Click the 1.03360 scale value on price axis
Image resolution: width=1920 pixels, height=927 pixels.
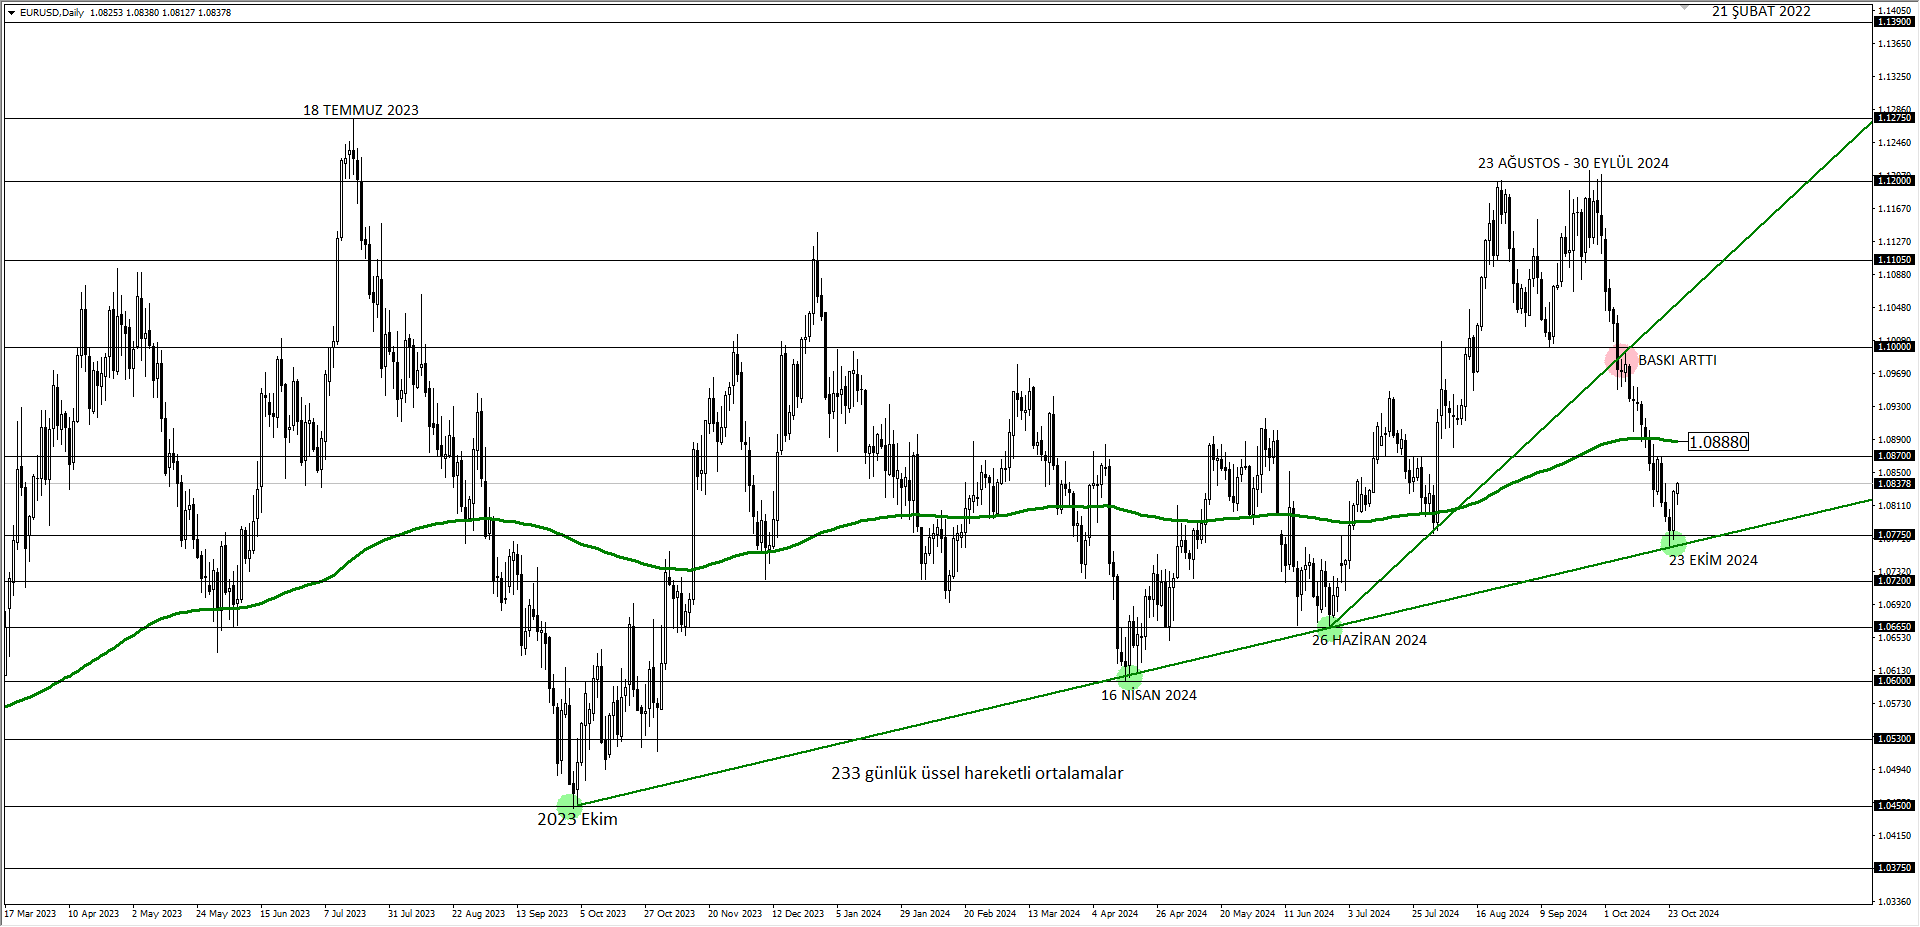click(x=1896, y=902)
